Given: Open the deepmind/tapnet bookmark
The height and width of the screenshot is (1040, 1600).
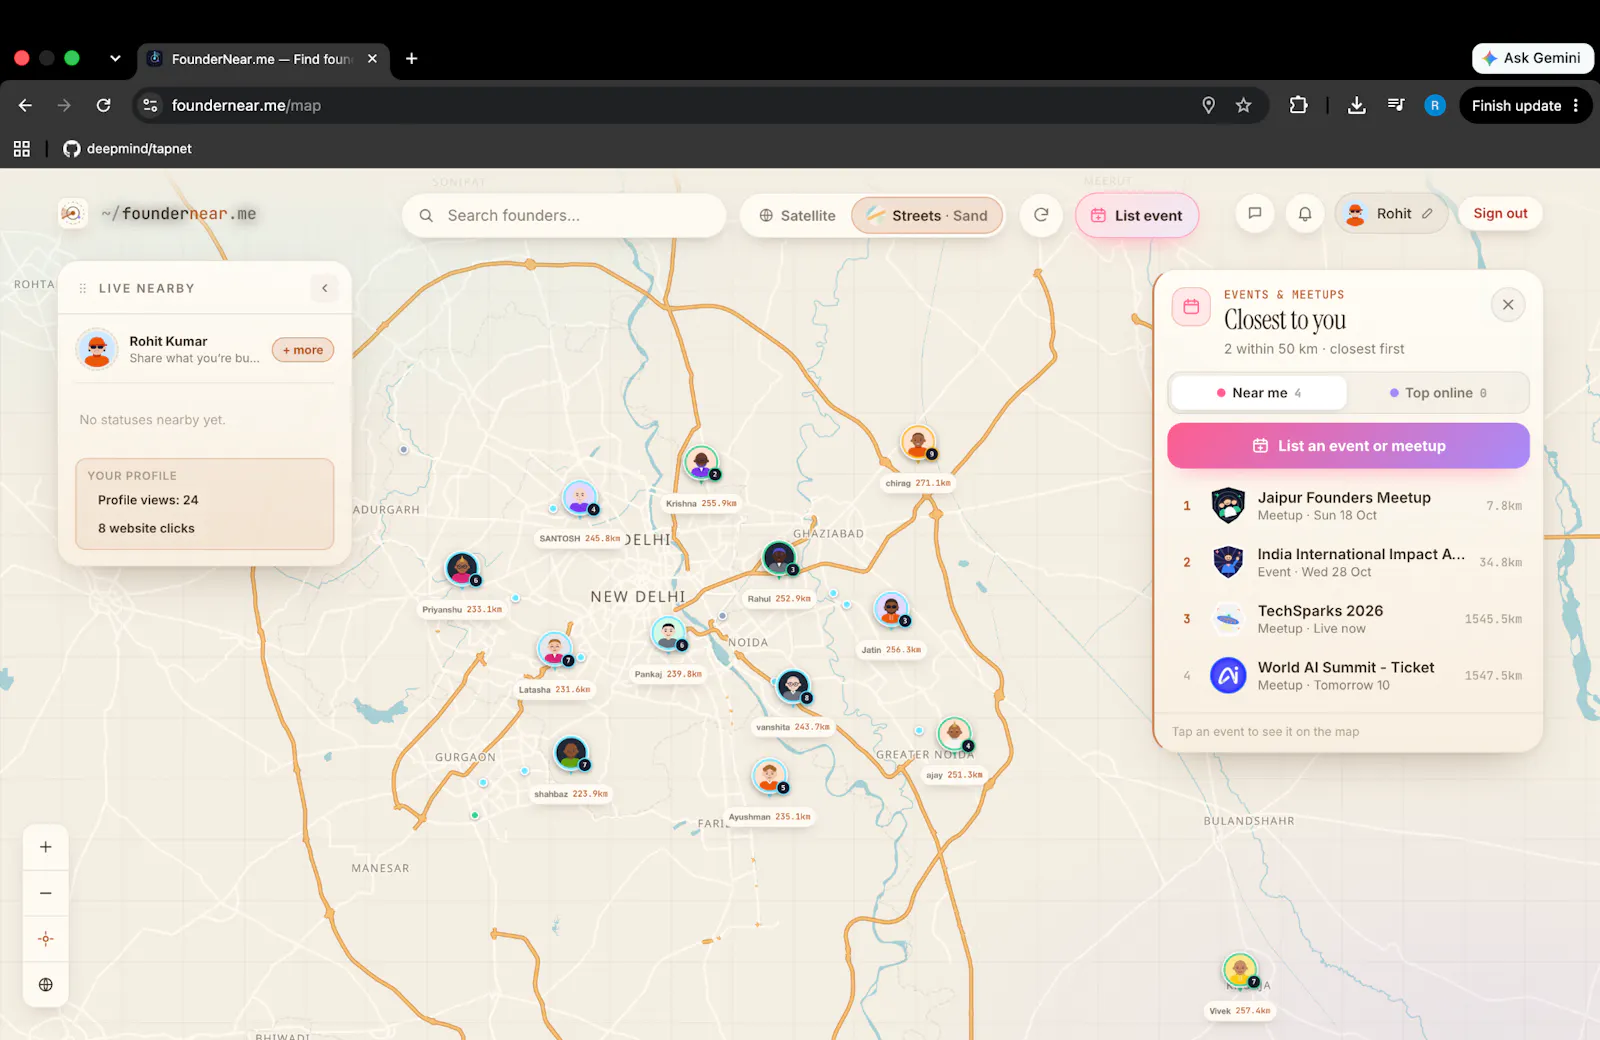Looking at the screenshot, I should 127,149.
